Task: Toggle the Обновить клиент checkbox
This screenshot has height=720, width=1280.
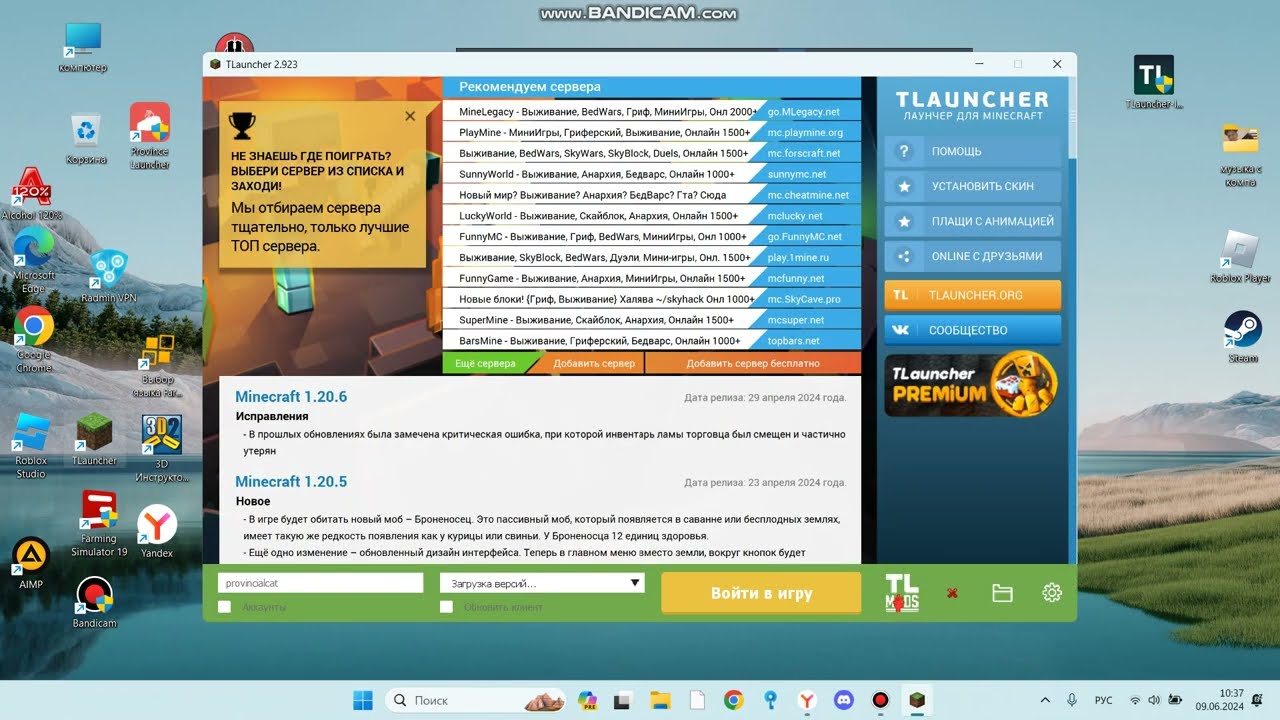Action: point(446,607)
